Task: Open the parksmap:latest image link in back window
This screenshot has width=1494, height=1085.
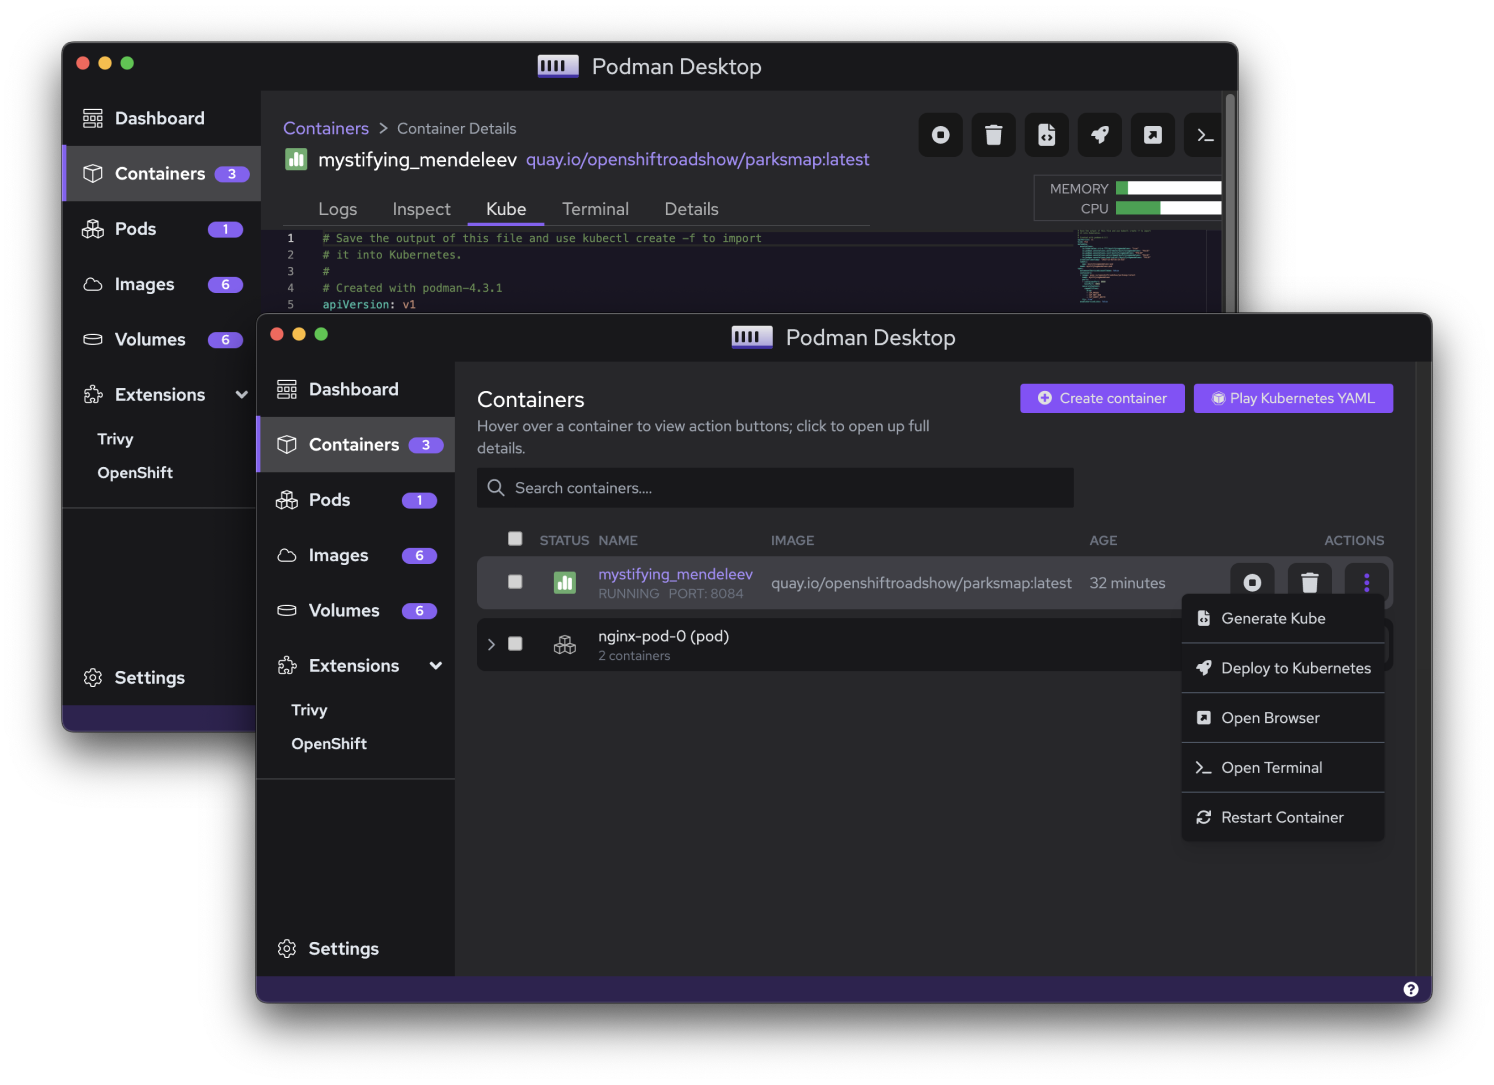Action: pos(698,160)
